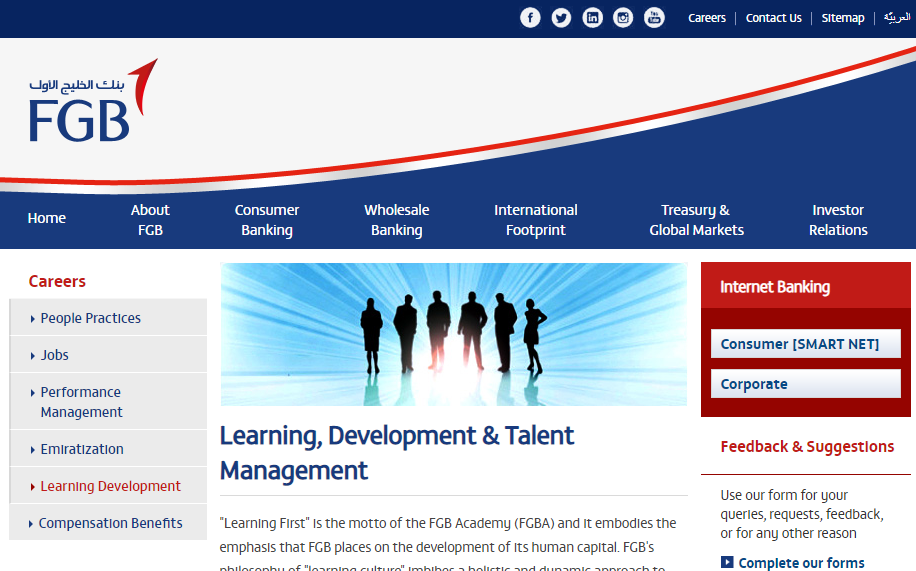Select Jobs in the sidebar

click(109, 355)
